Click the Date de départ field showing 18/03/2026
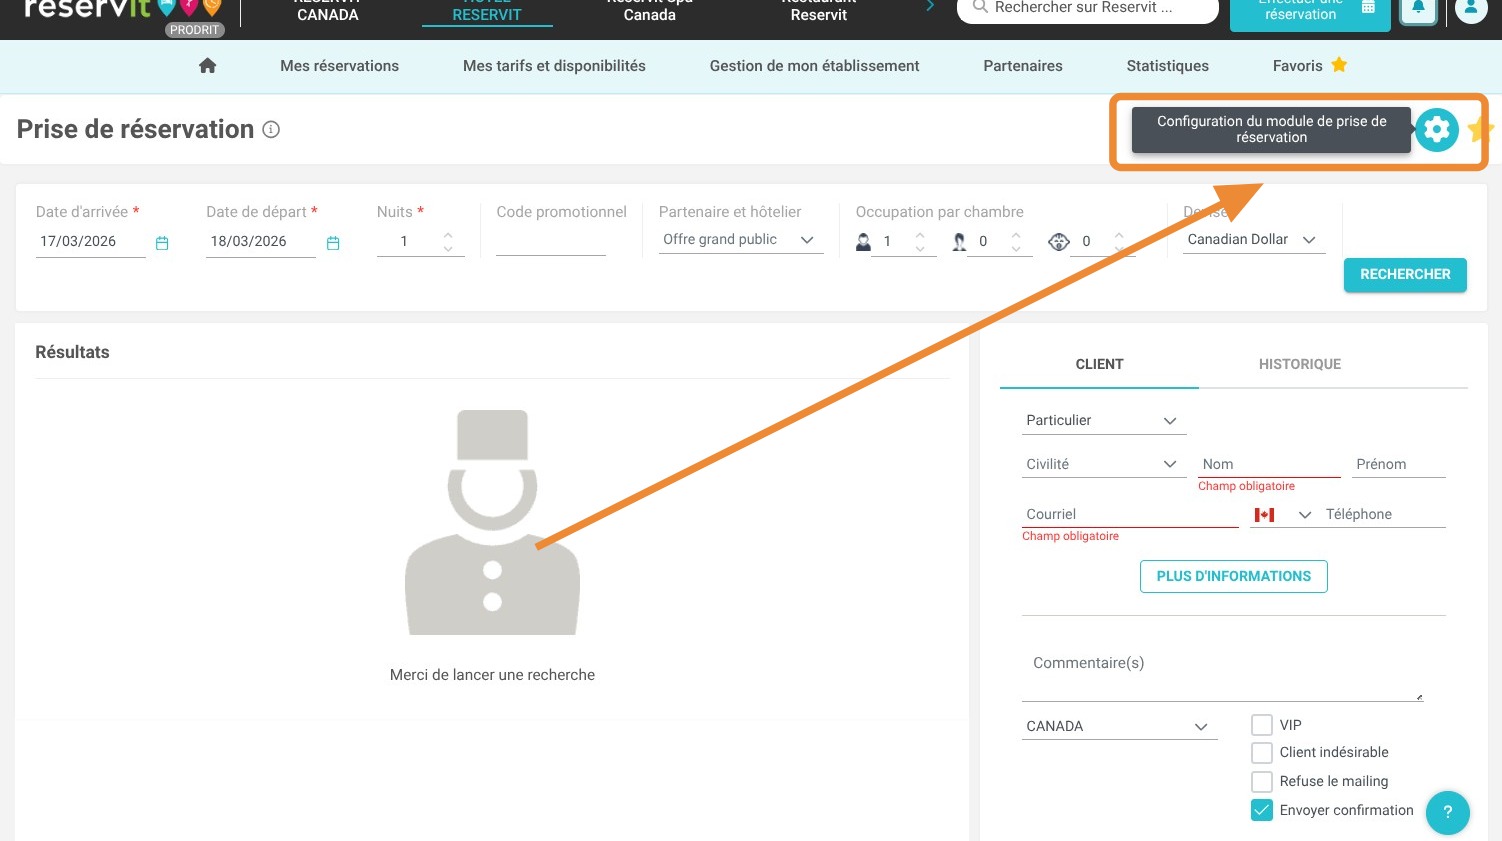Screen dimensions: 1502x841 [260, 242]
